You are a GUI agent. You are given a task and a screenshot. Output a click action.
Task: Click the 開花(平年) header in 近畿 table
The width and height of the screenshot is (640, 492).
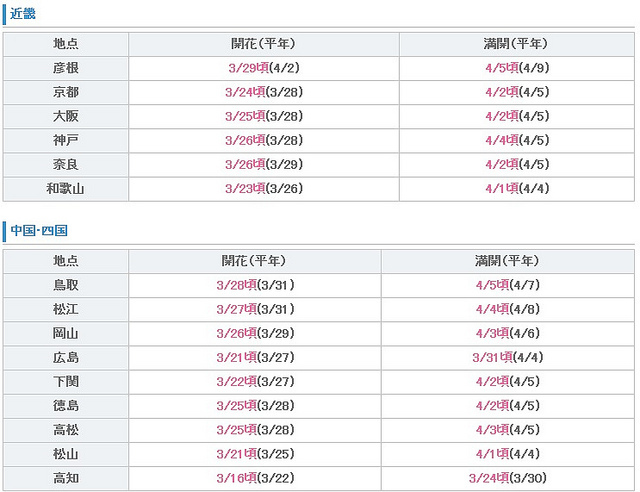[x=263, y=44]
